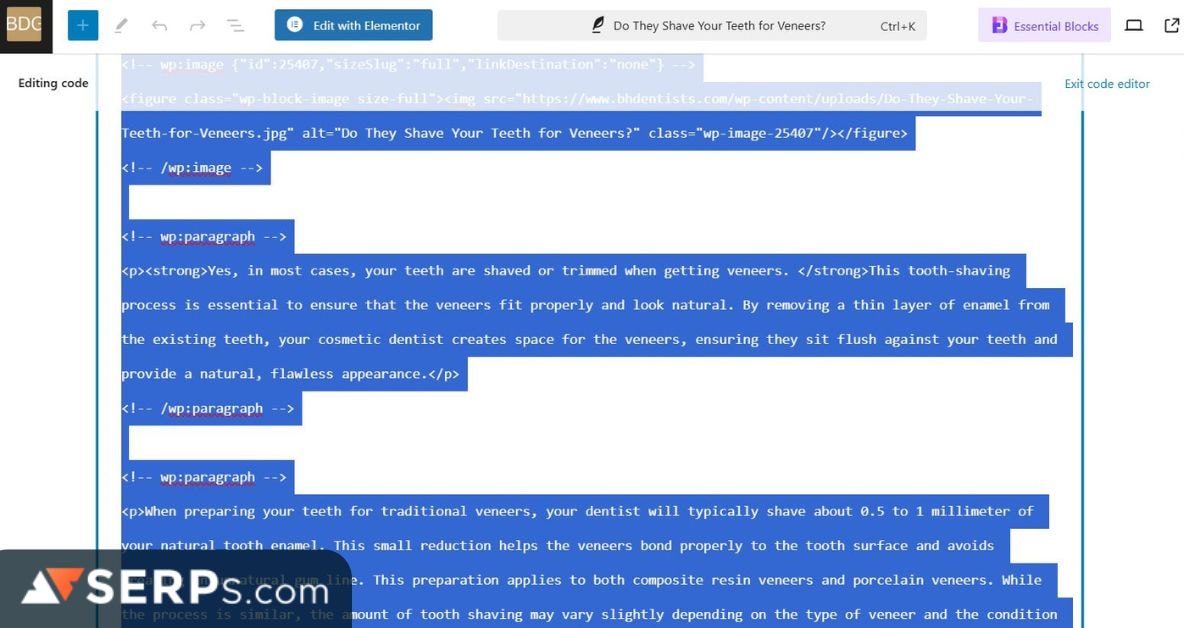Undo the last change

coord(160,25)
